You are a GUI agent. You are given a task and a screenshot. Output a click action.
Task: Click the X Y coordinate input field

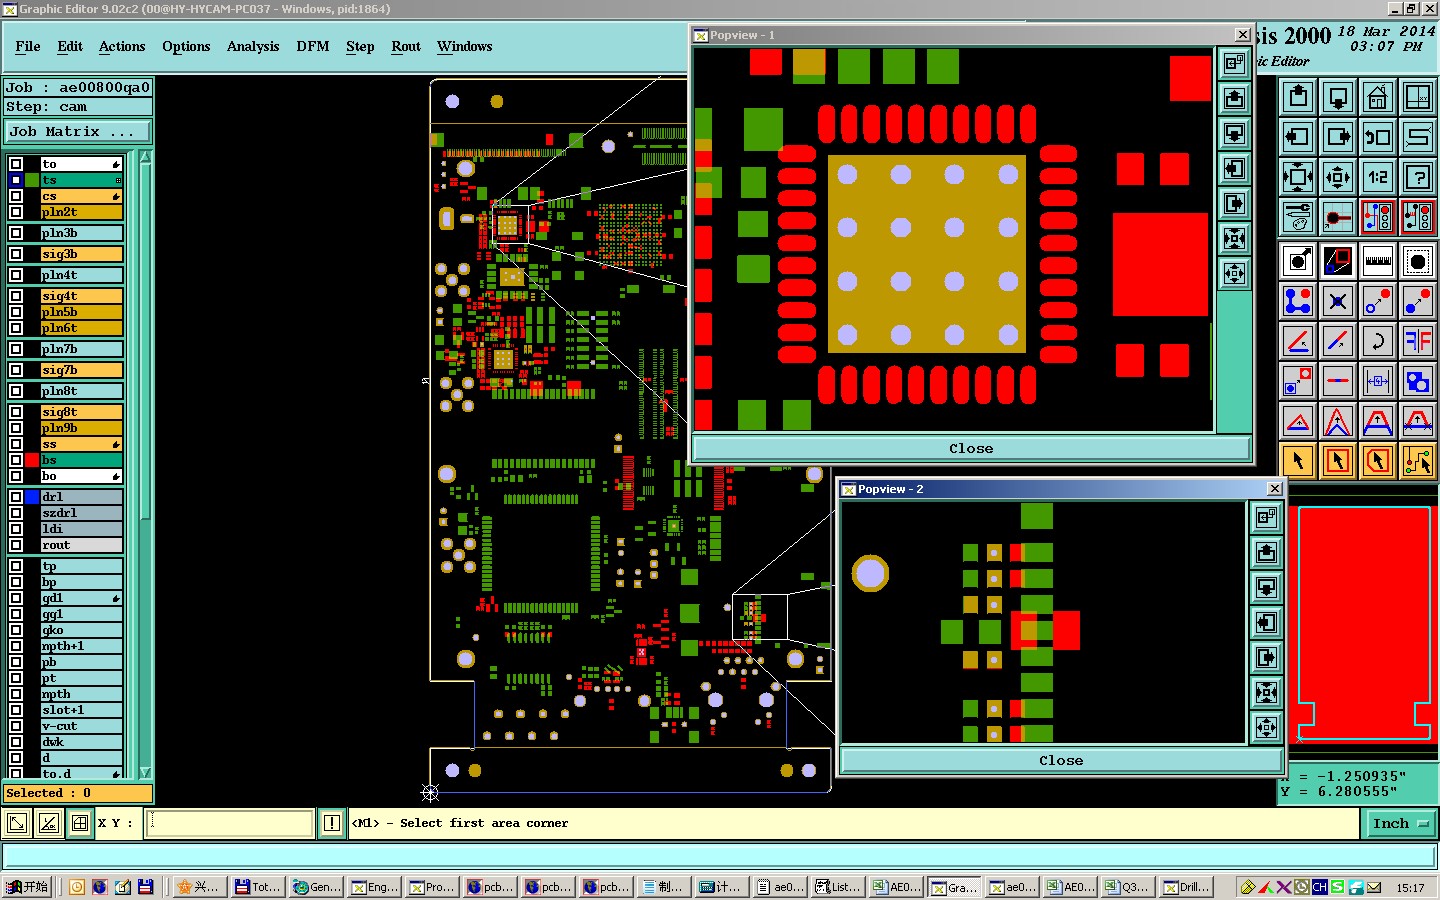(230, 823)
